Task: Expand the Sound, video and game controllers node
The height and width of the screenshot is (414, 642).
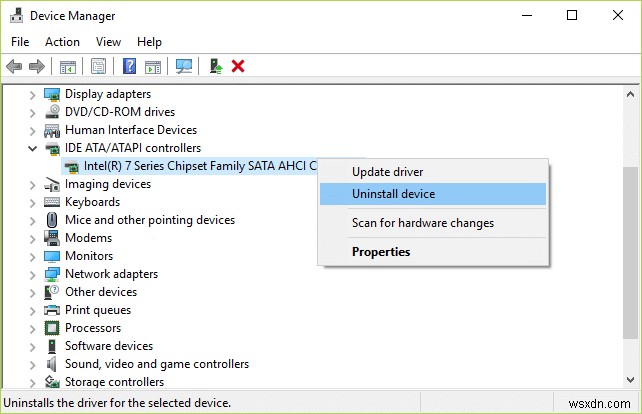Action: (x=33, y=364)
